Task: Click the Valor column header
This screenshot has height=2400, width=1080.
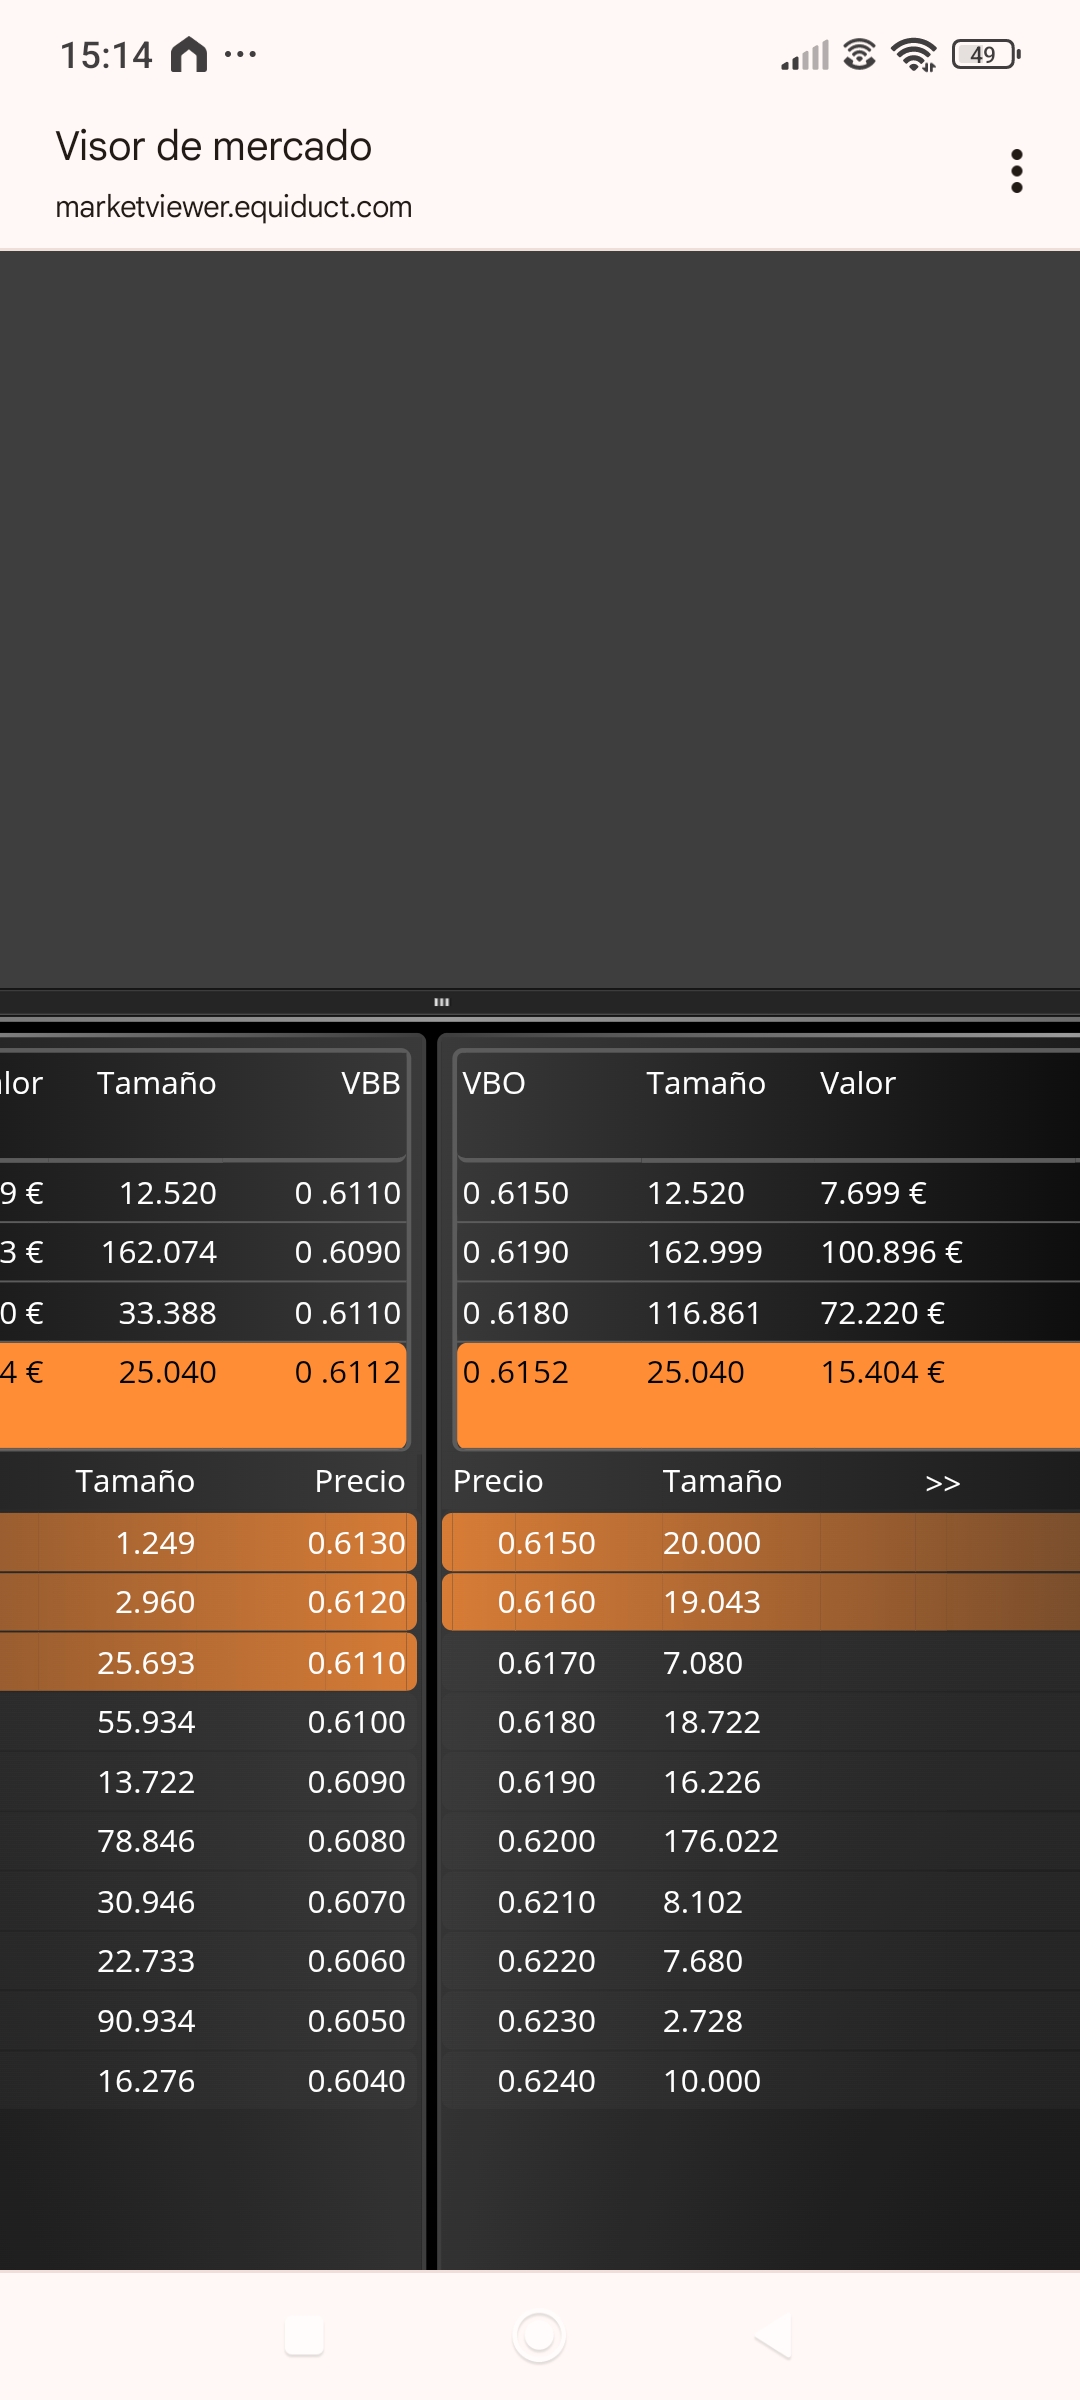Action: point(857,1083)
